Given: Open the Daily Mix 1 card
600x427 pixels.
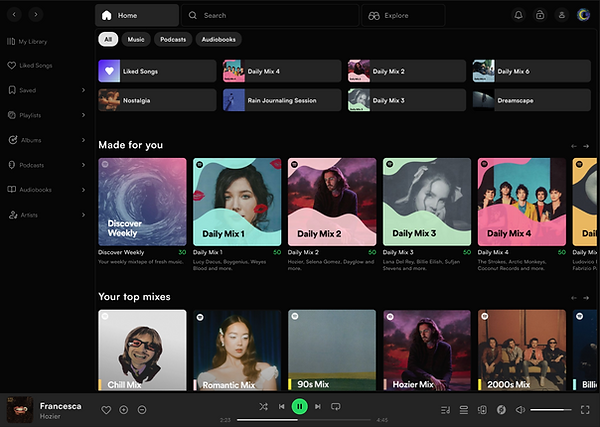Looking at the screenshot, I should coord(237,202).
